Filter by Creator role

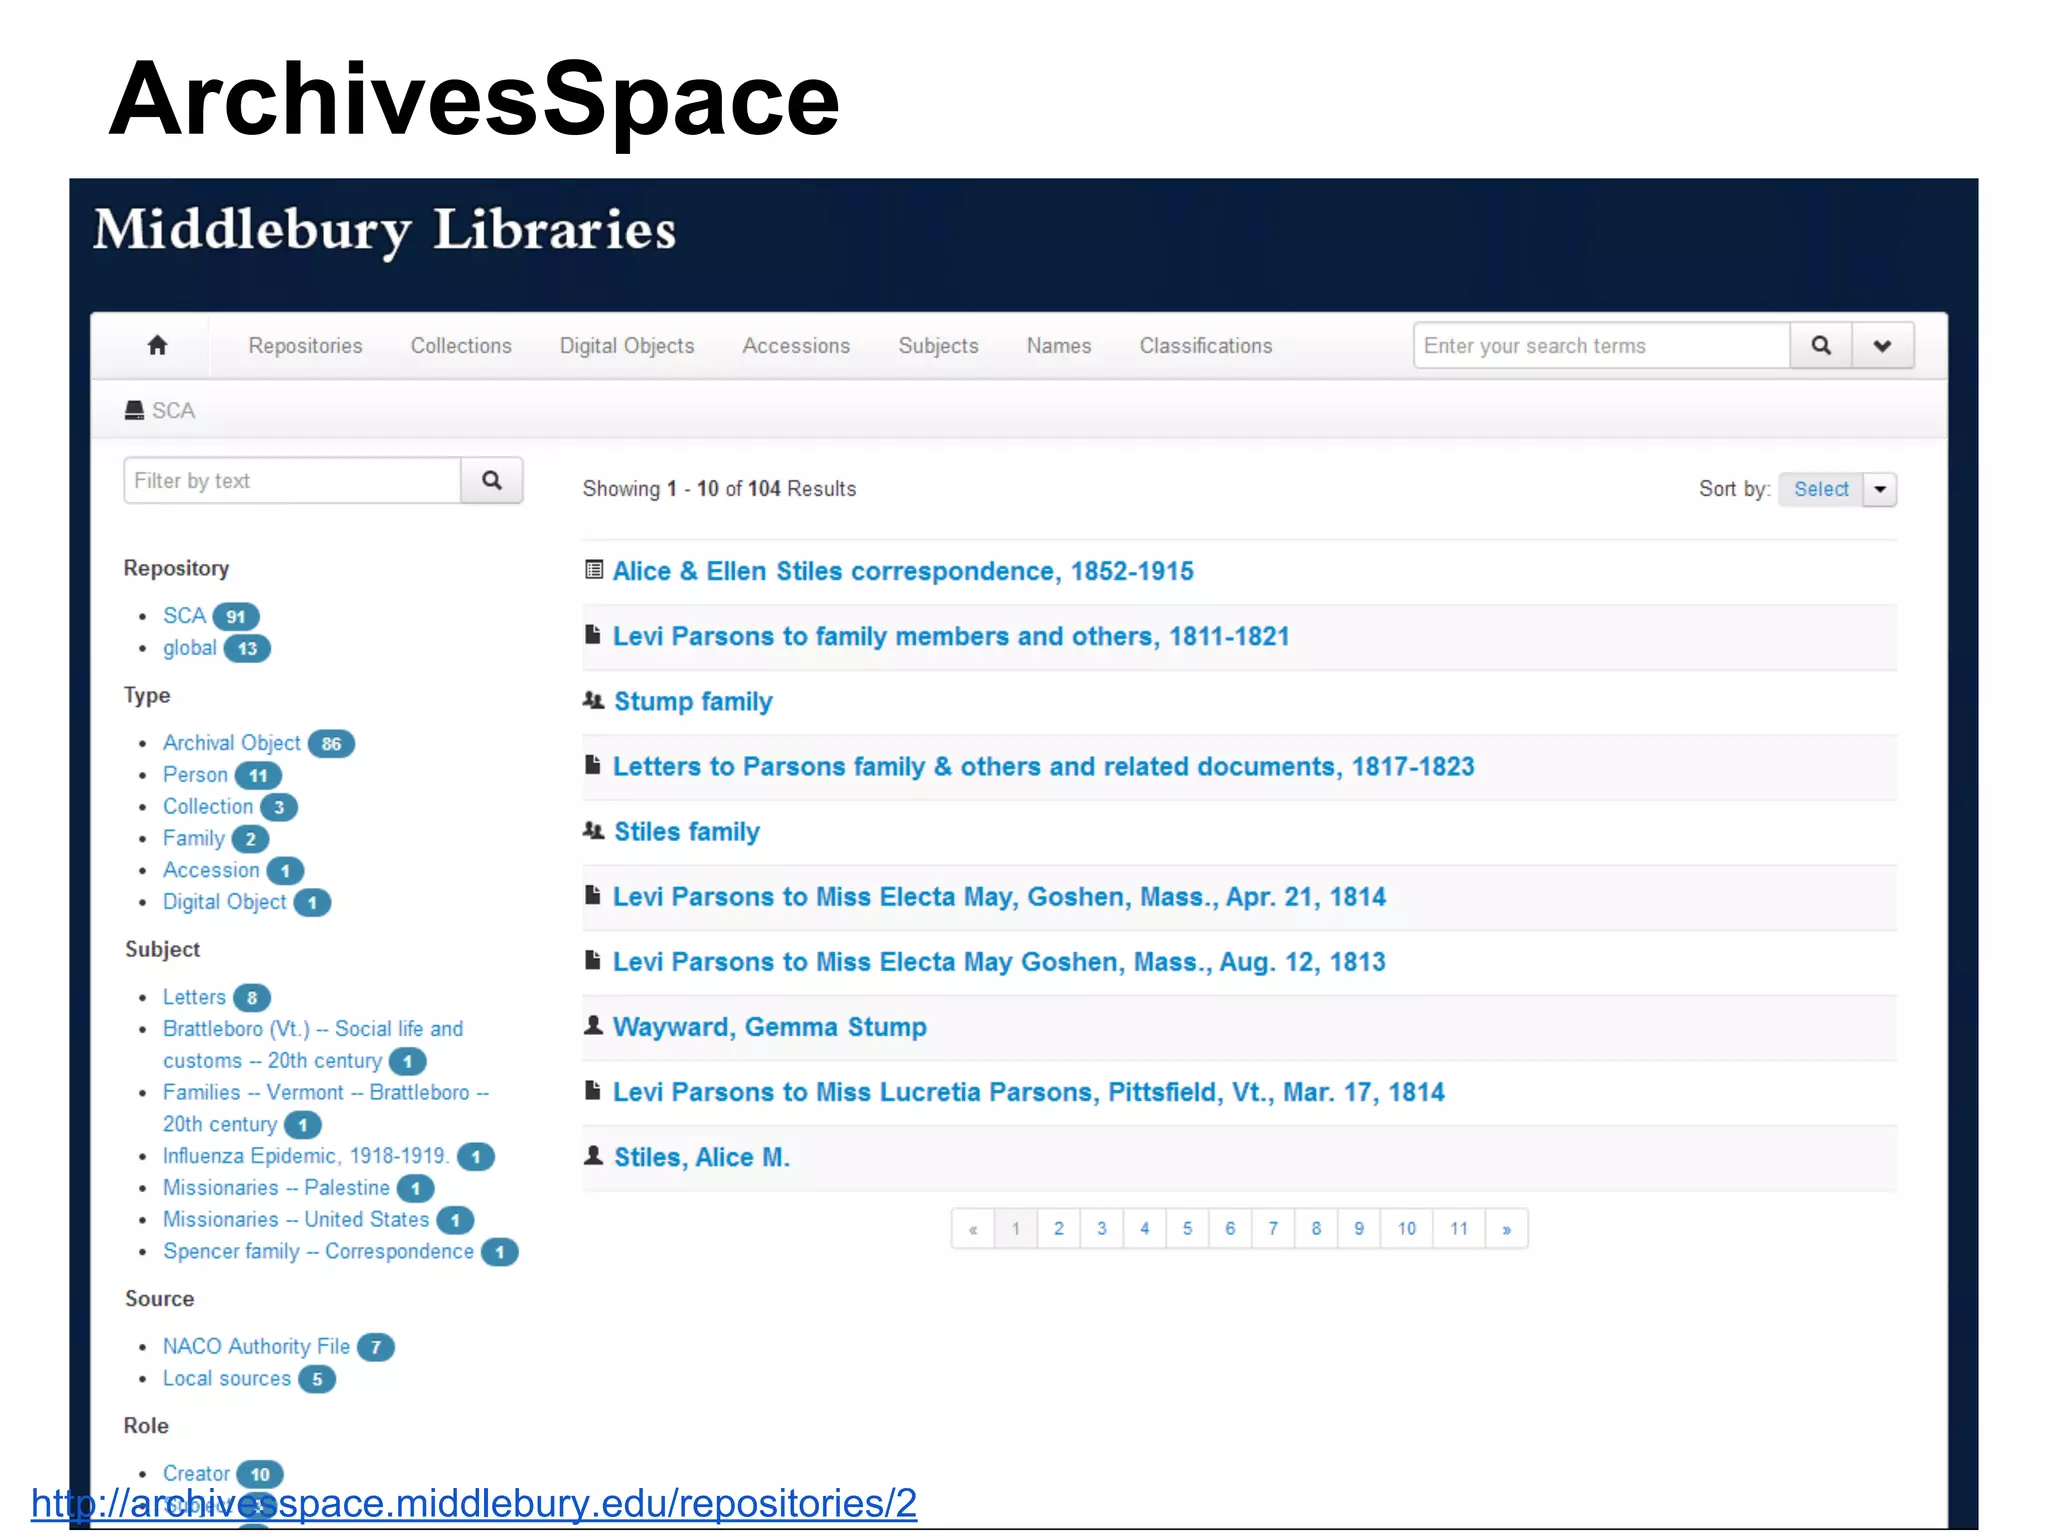(x=196, y=1474)
